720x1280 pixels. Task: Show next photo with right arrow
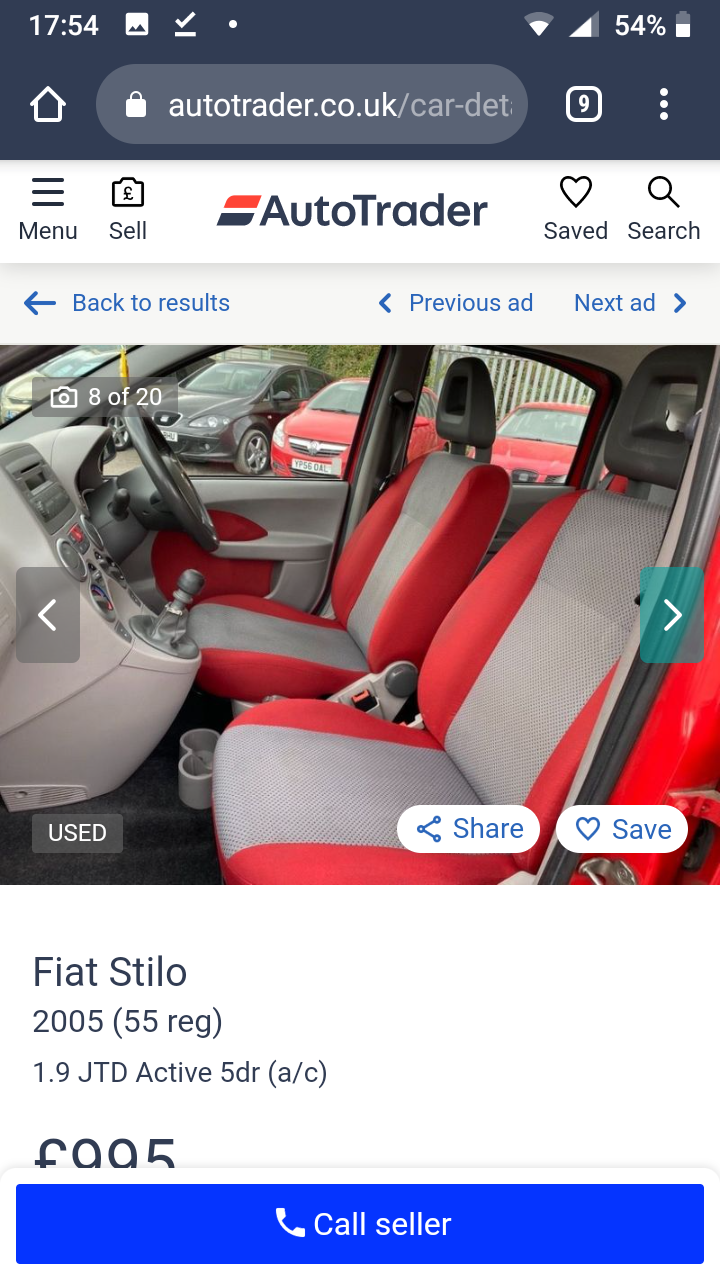(672, 615)
